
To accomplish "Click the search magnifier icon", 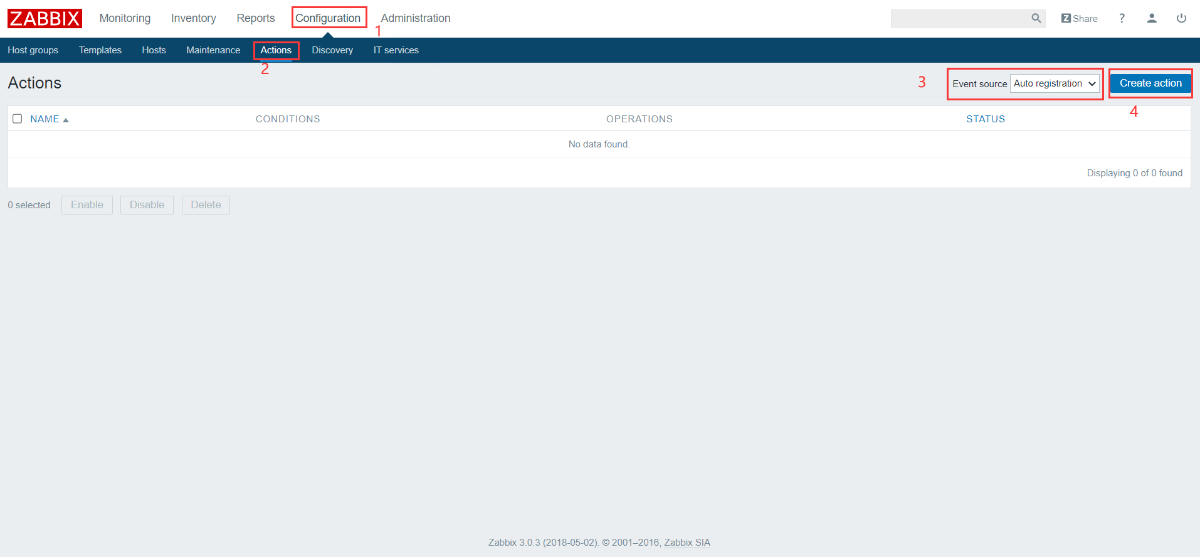I will pyautogui.click(x=1037, y=18).
